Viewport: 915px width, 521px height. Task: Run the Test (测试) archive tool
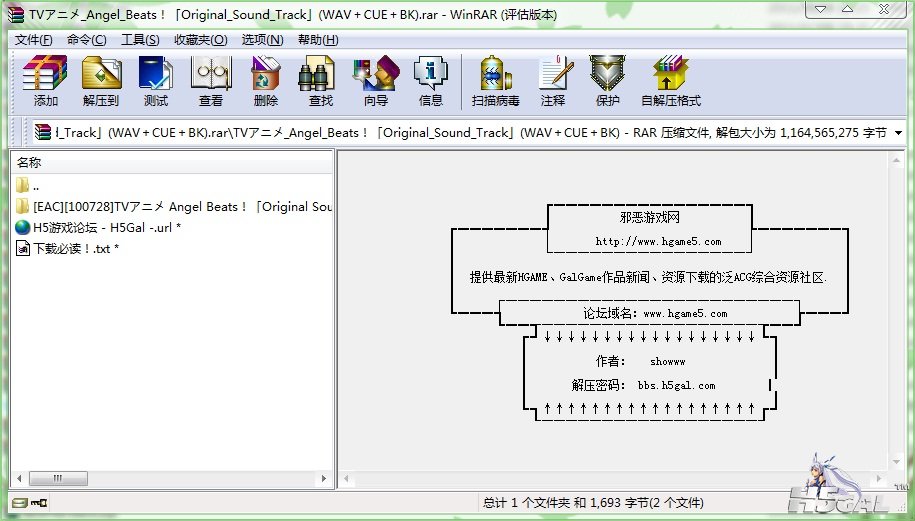pyautogui.click(x=156, y=81)
